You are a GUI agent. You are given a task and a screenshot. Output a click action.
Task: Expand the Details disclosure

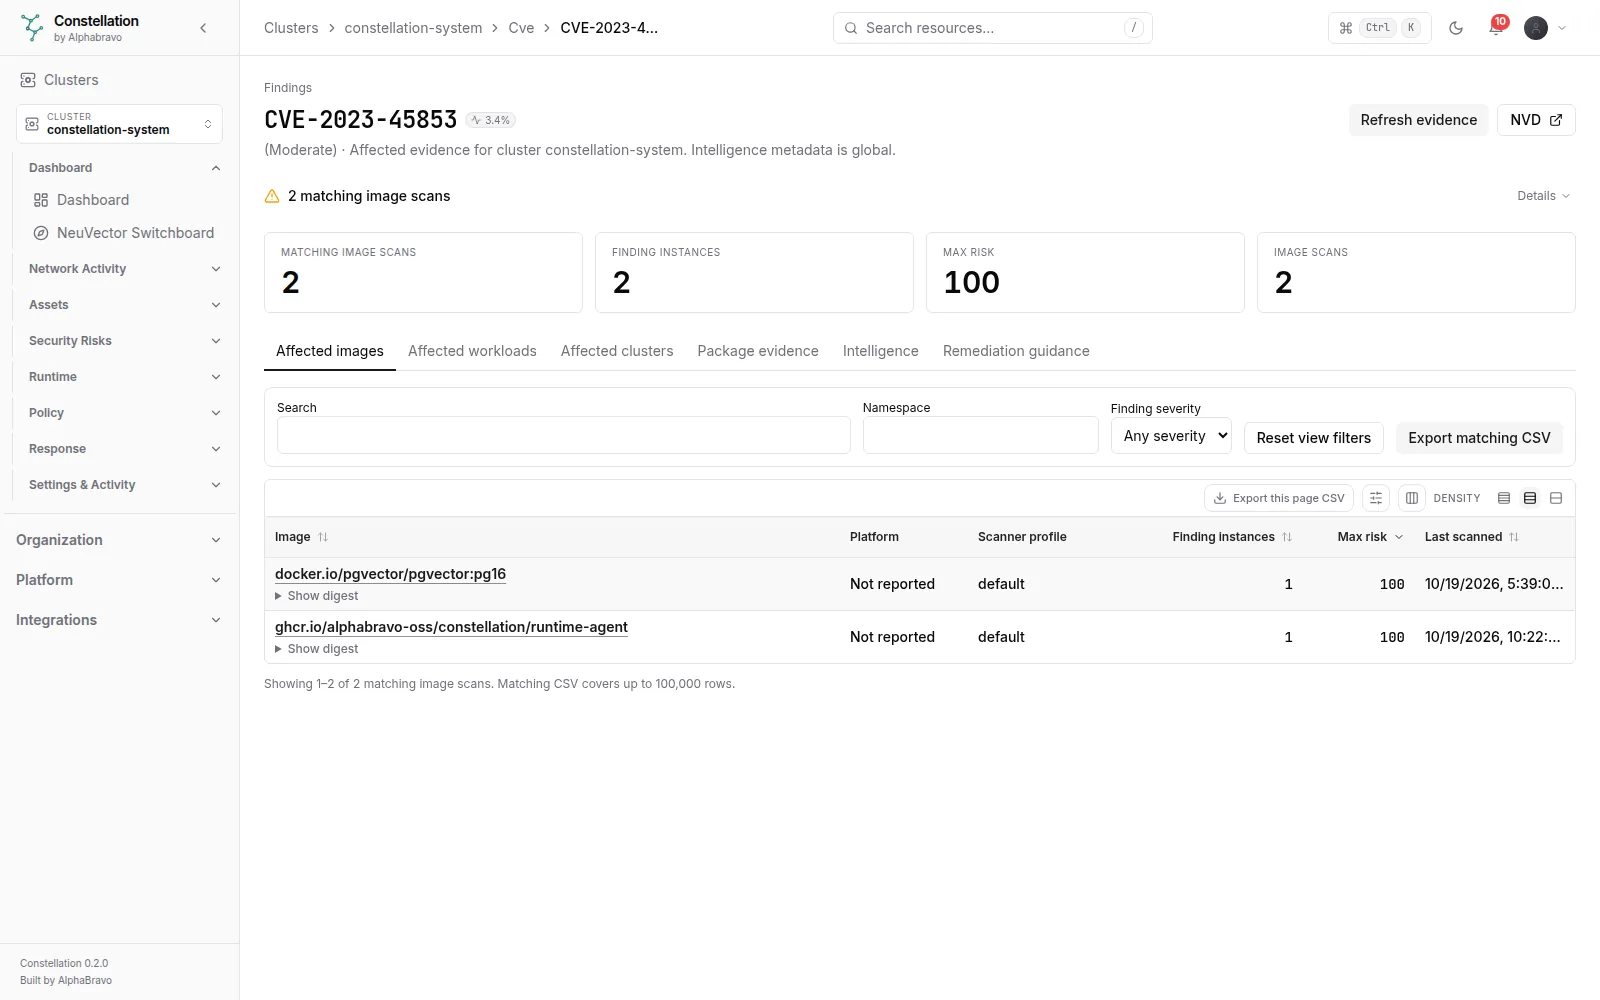click(1543, 196)
